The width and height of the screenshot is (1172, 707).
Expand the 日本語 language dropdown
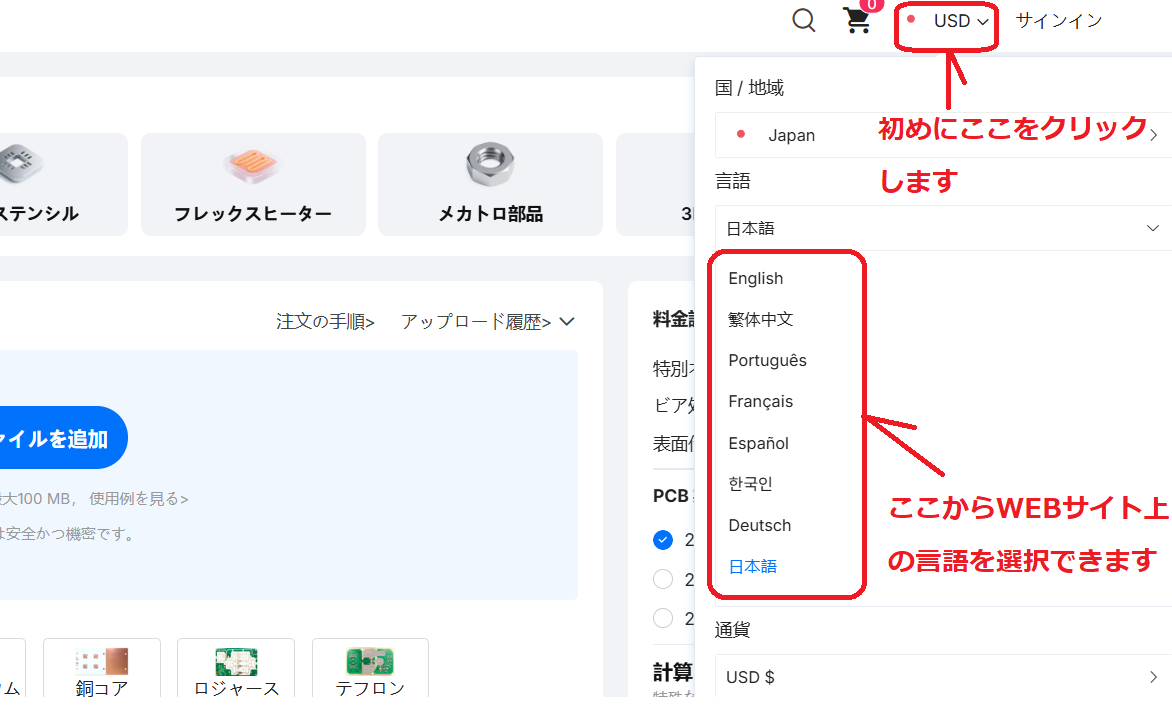click(x=942, y=228)
